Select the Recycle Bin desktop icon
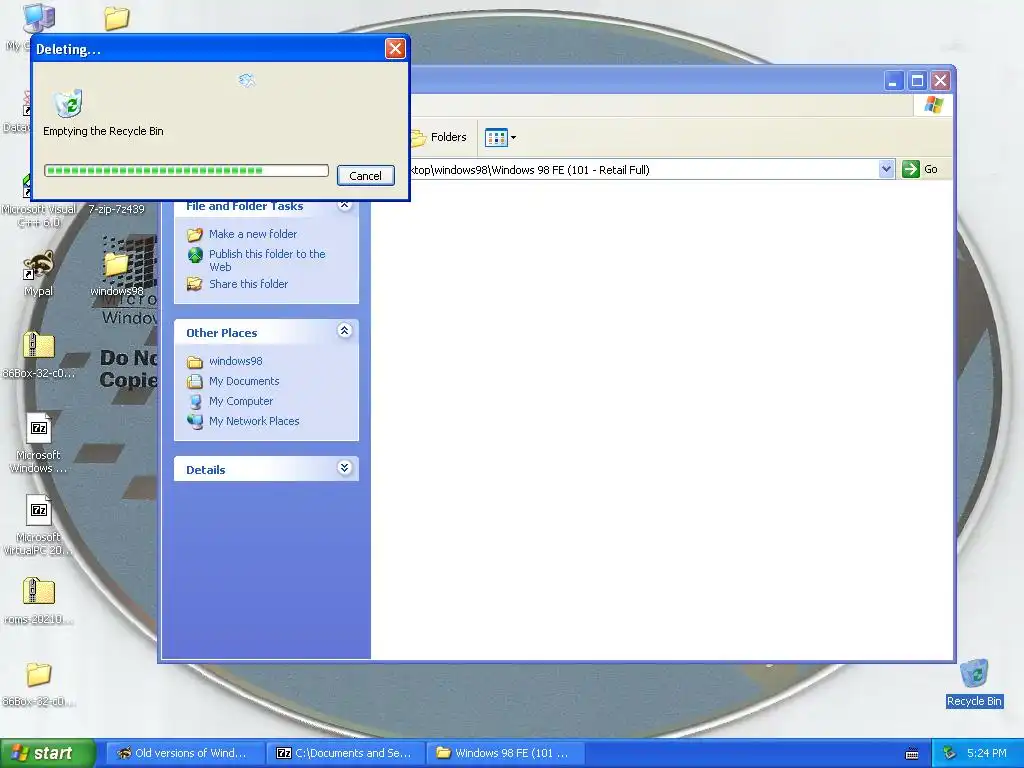This screenshot has height=768, width=1024. coord(974,683)
